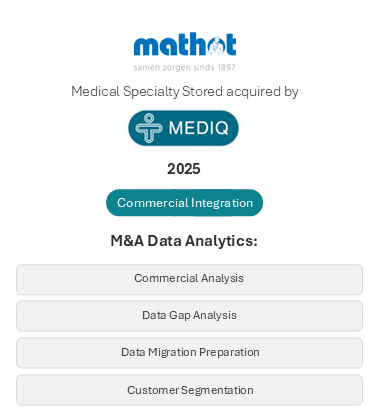Viewport: 378px width, 416px height.
Task: Click the Commercial Integration teal pill
Action: (x=184, y=203)
